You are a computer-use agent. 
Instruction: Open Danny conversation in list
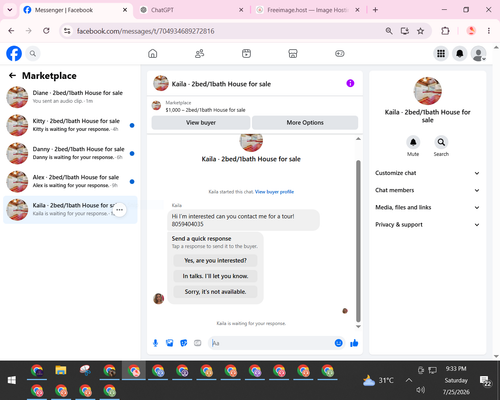click(70, 153)
